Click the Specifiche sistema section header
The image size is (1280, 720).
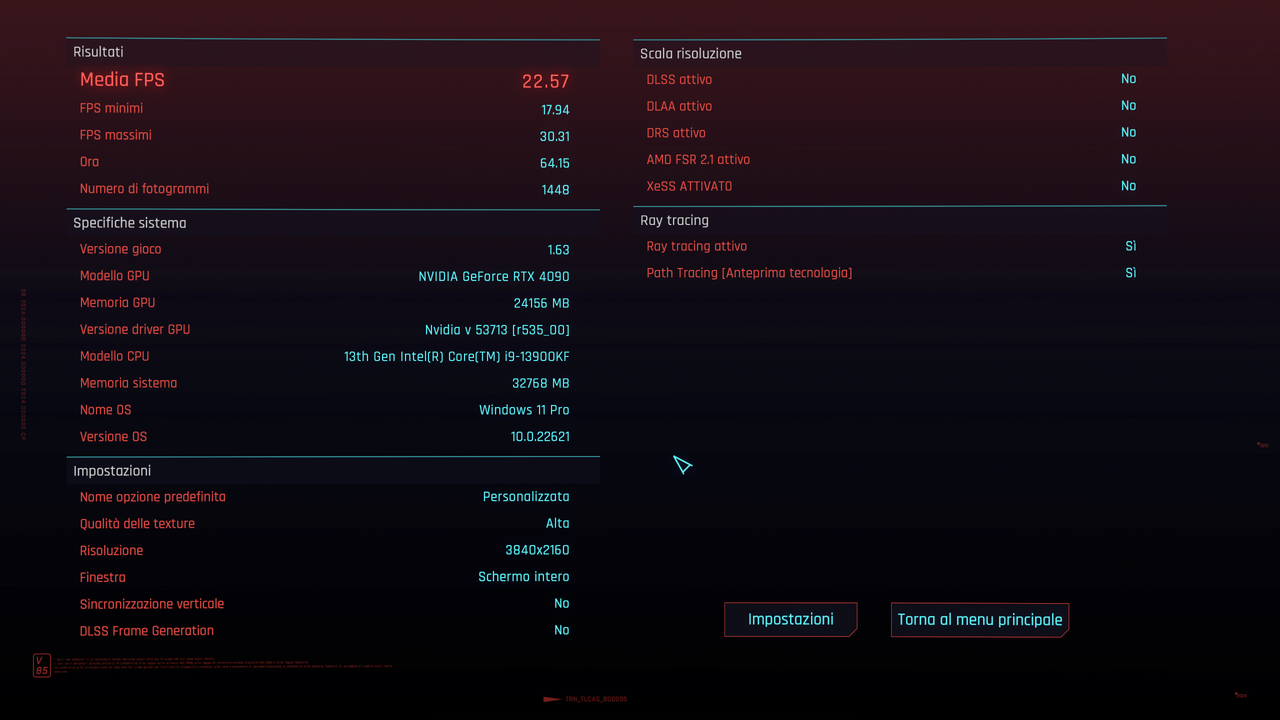click(x=130, y=223)
